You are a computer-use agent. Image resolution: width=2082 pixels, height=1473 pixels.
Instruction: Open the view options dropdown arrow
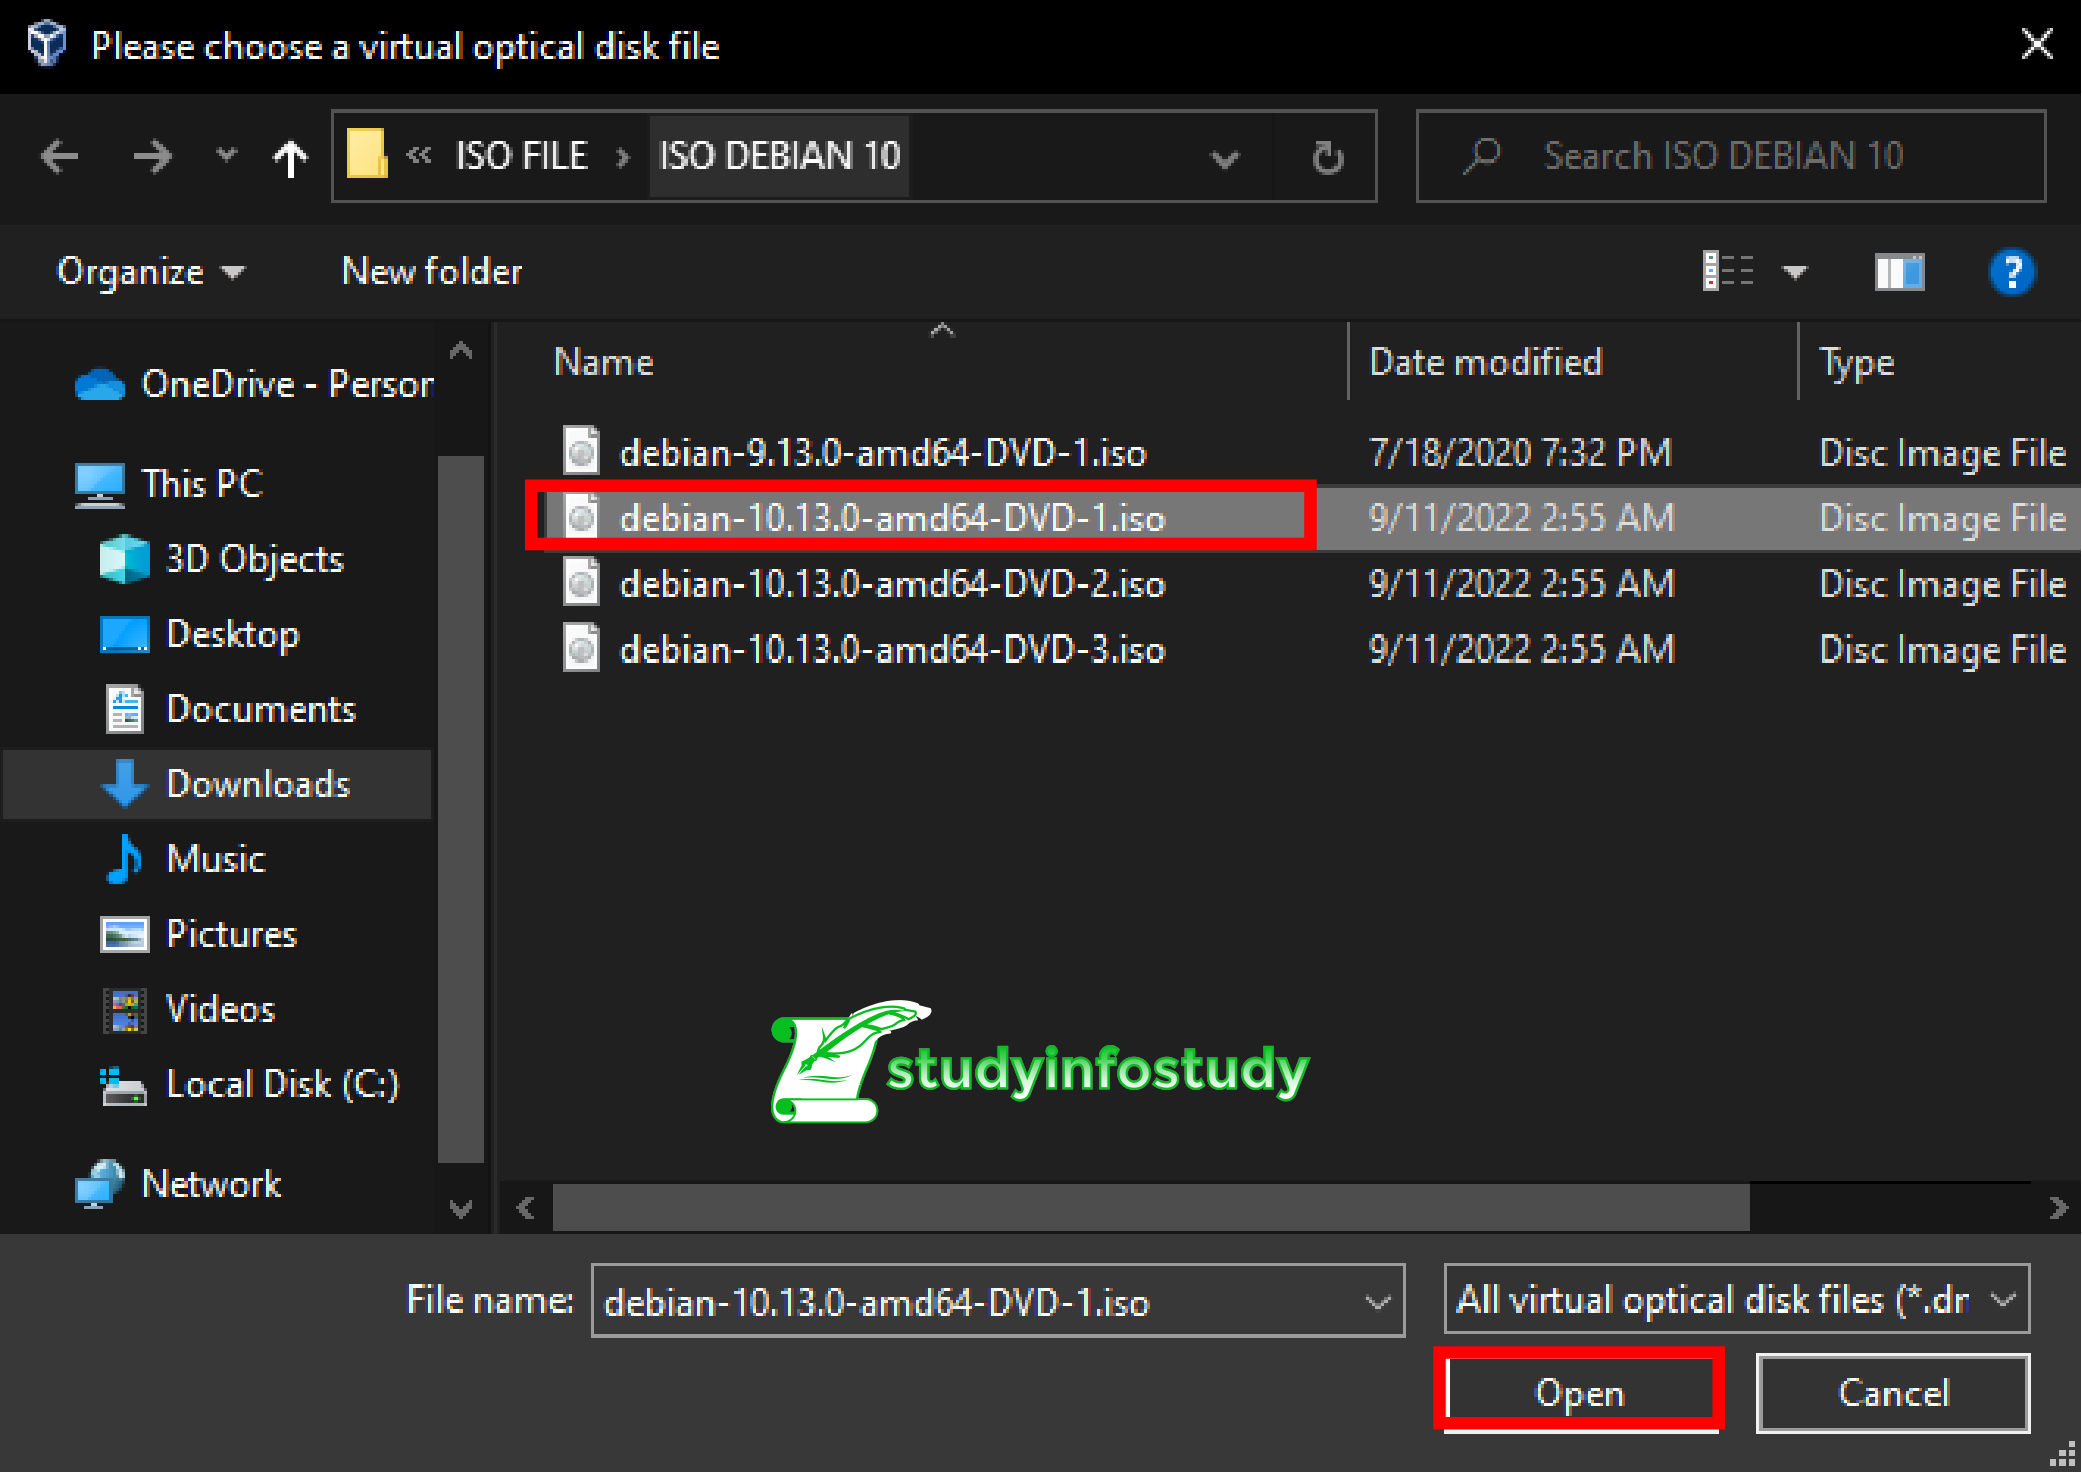coord(1795,272)
